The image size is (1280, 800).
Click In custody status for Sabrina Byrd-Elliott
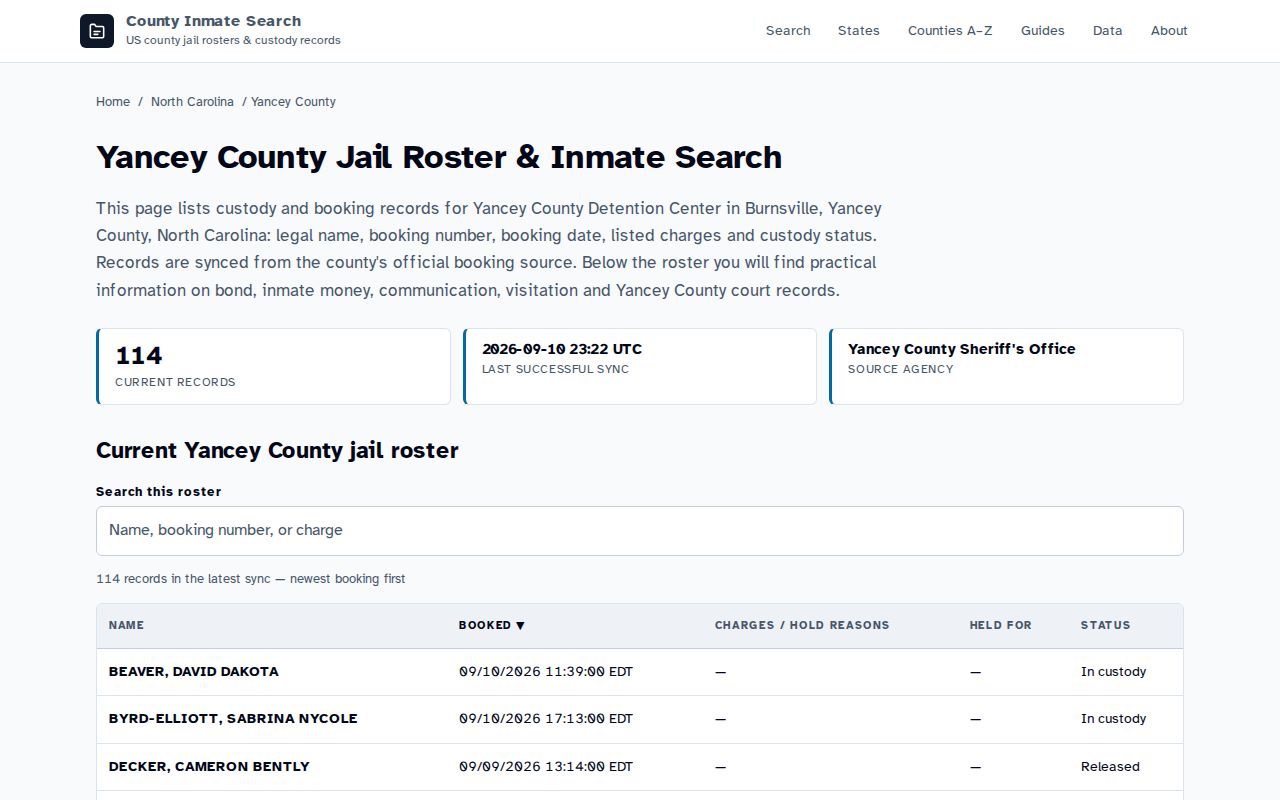pos(1113,719)
